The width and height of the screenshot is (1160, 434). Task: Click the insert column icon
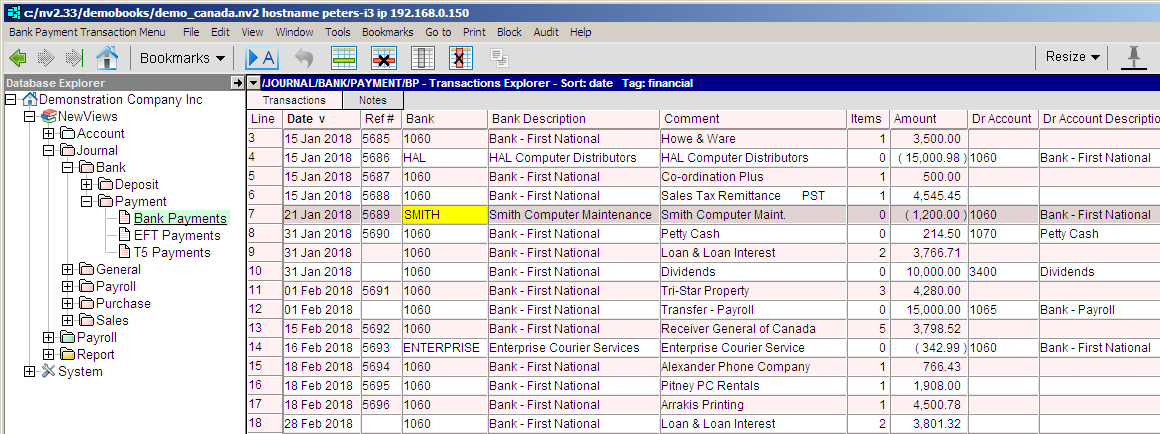[423, 58]
